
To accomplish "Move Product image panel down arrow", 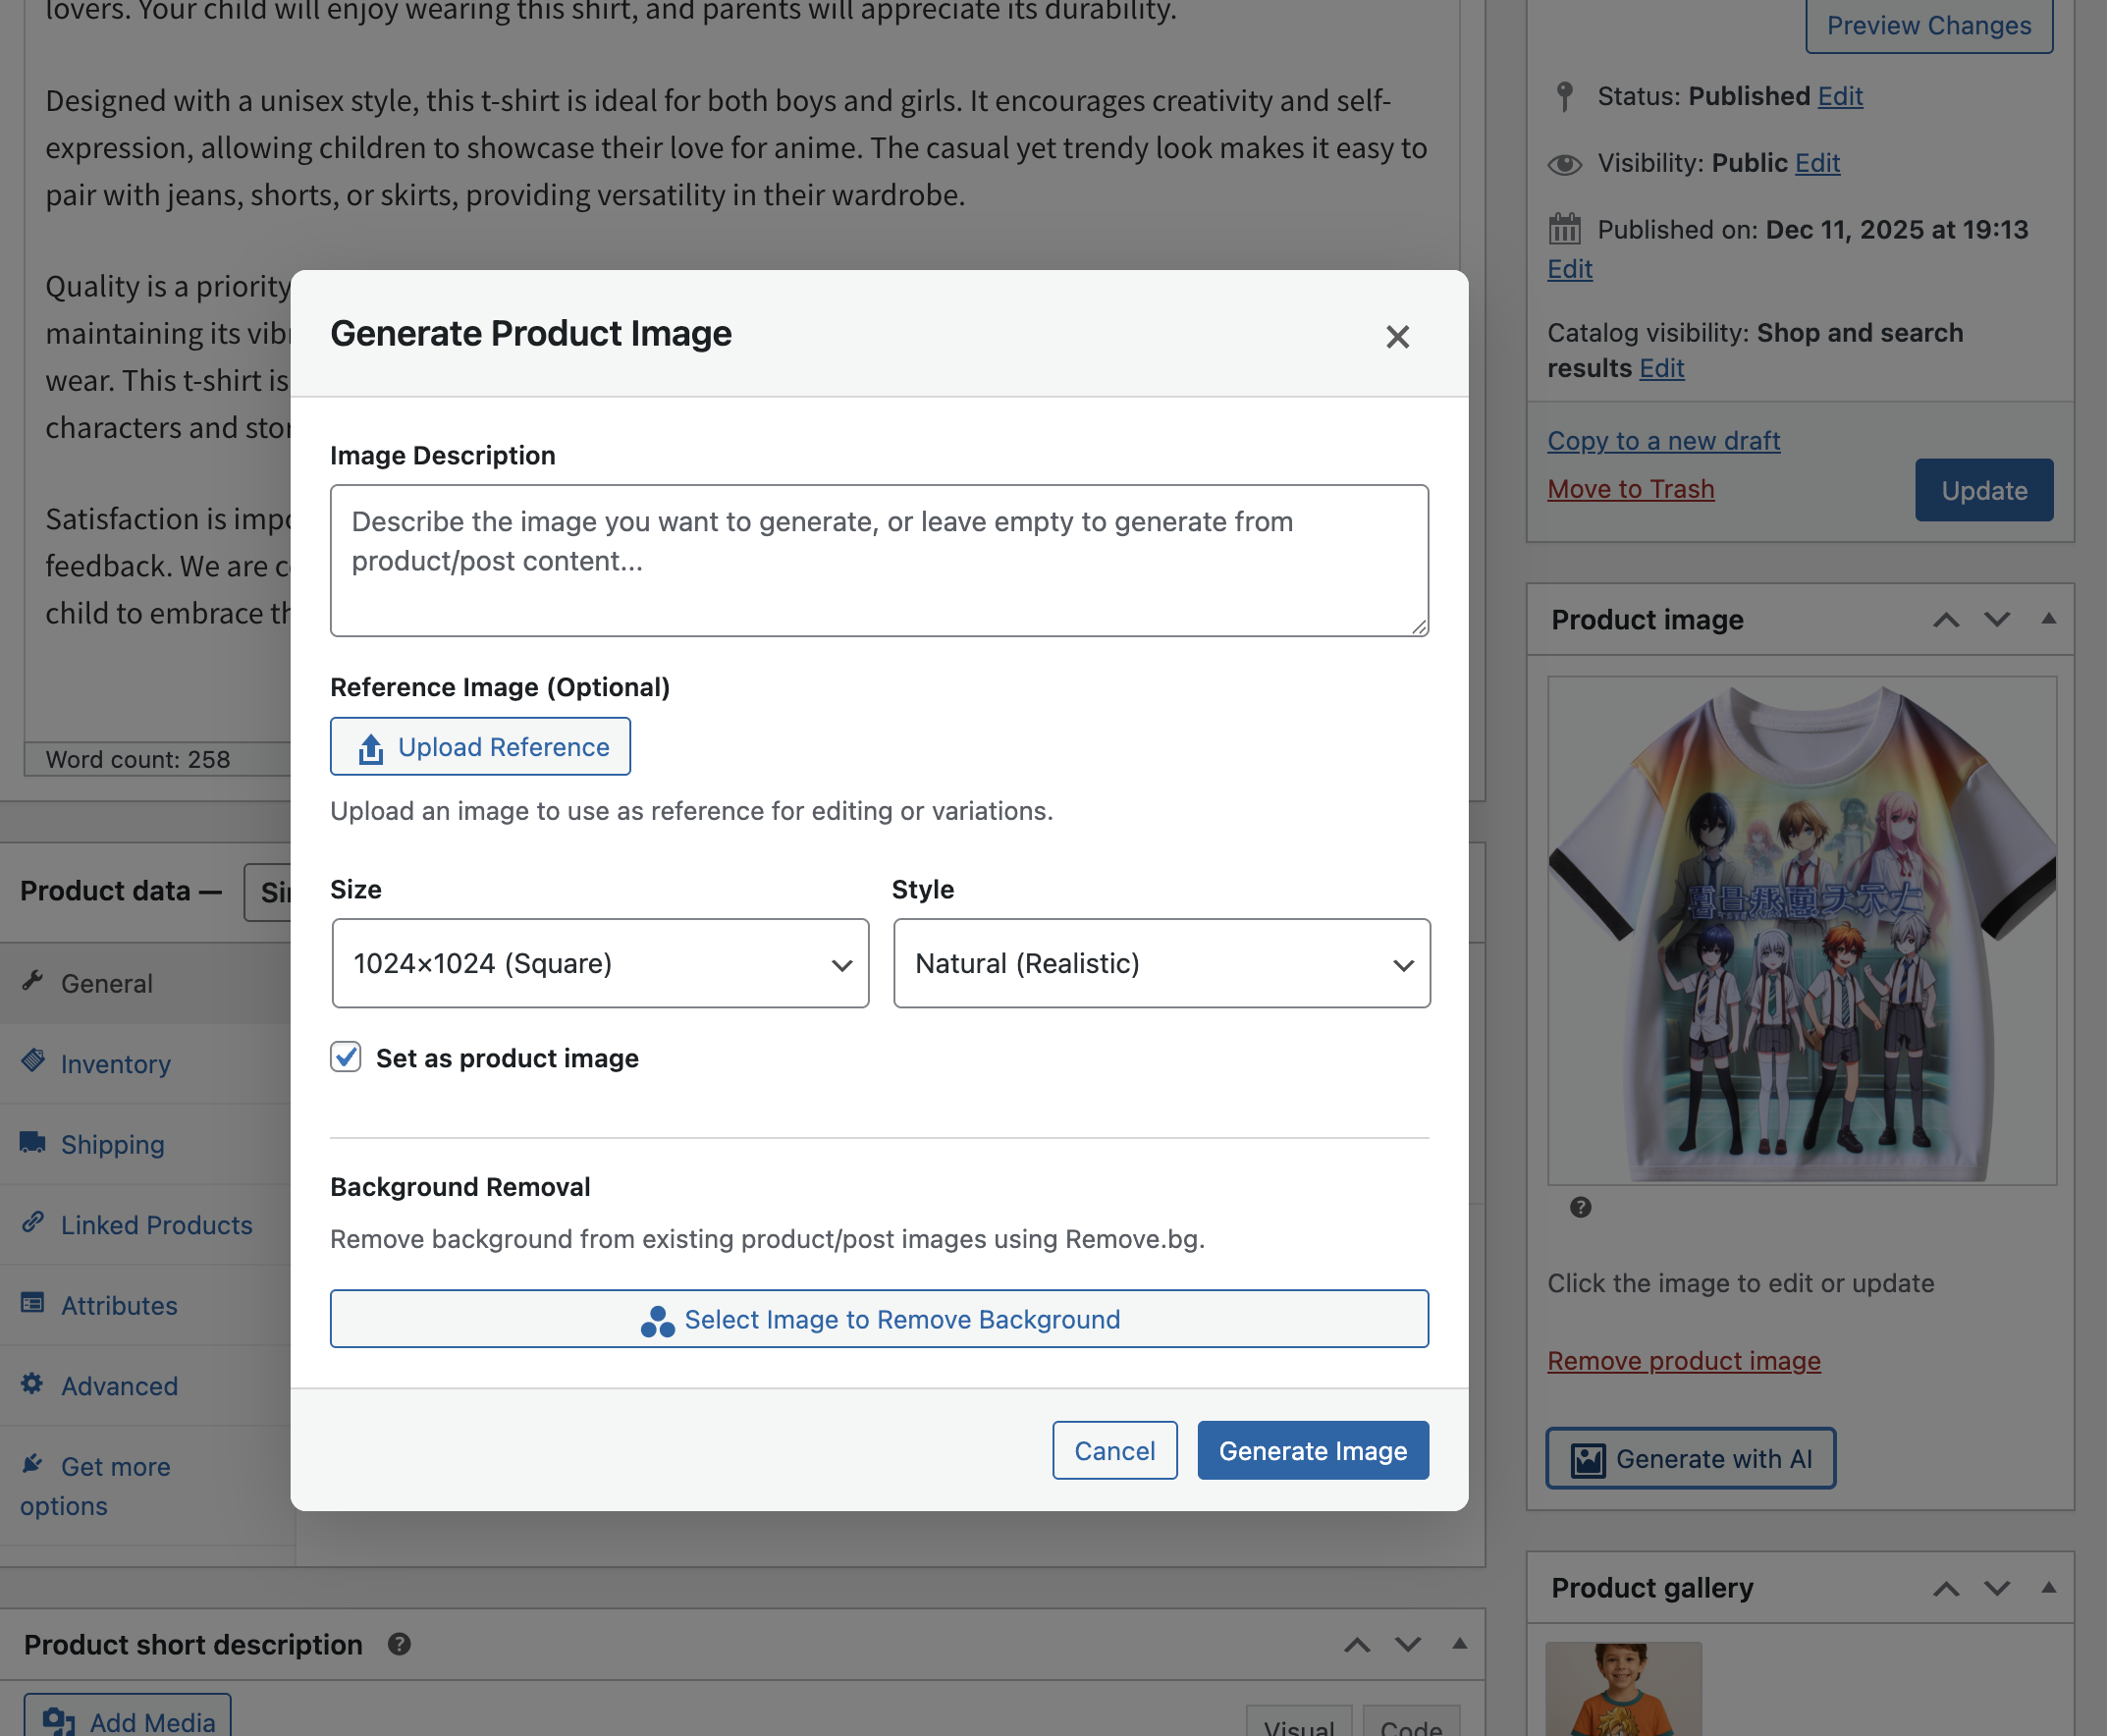I will click(1997, 620).
